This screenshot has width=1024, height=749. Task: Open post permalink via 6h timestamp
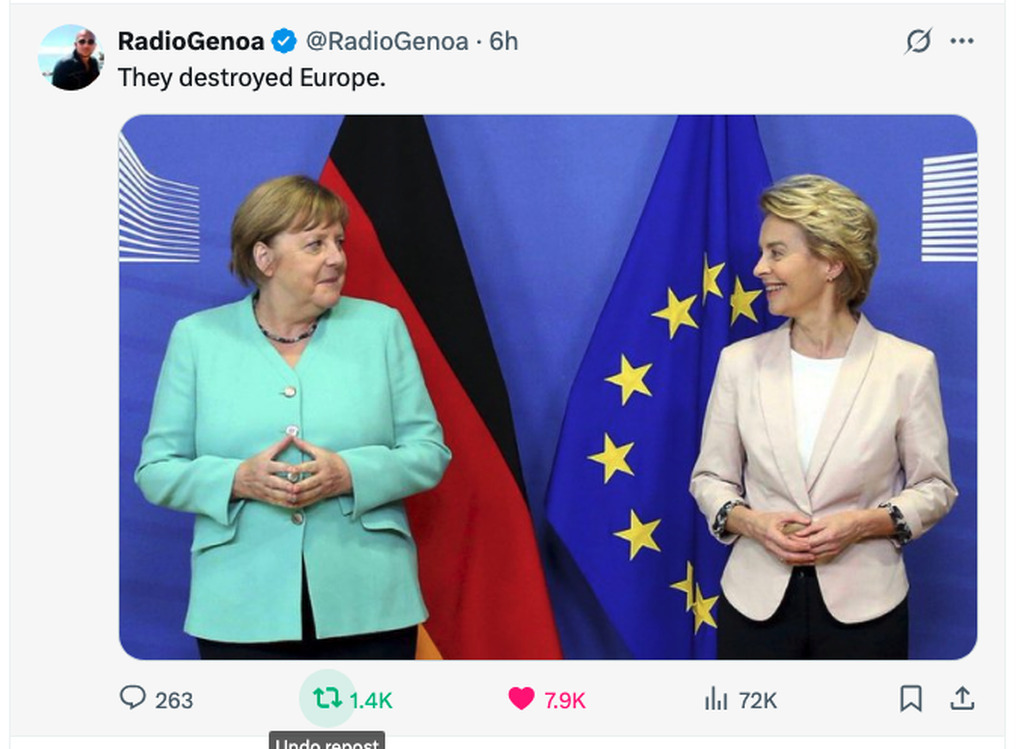[x=504, y=41]
